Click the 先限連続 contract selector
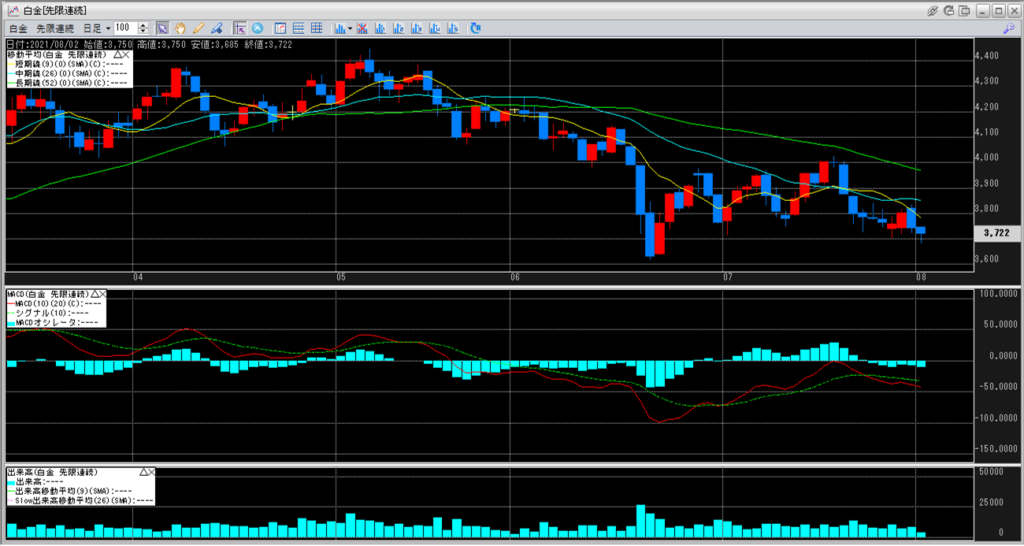This screenshot has height=546, width=1024. tap(55, 28)
